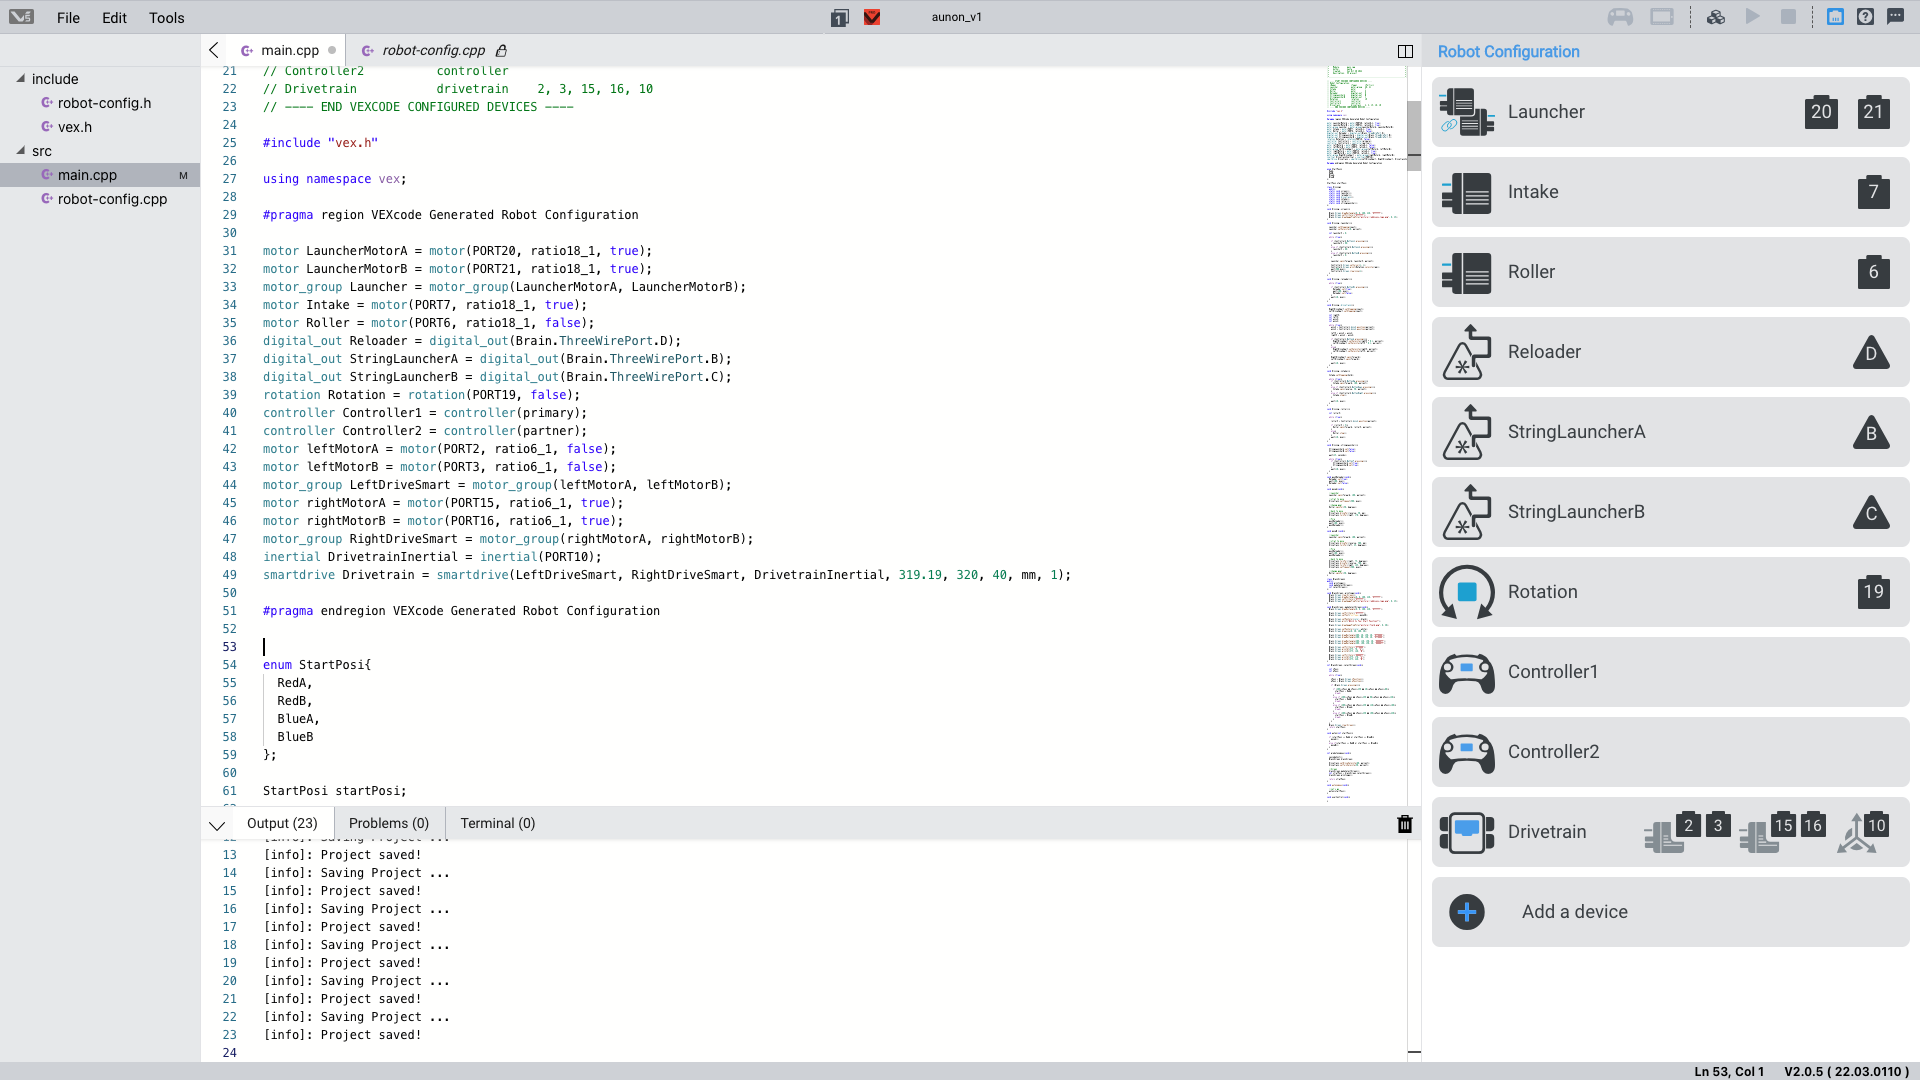1920x1080 pixels.
Task: Click Drivetrain inertial port 10 badge
Action: (1876, 825)
